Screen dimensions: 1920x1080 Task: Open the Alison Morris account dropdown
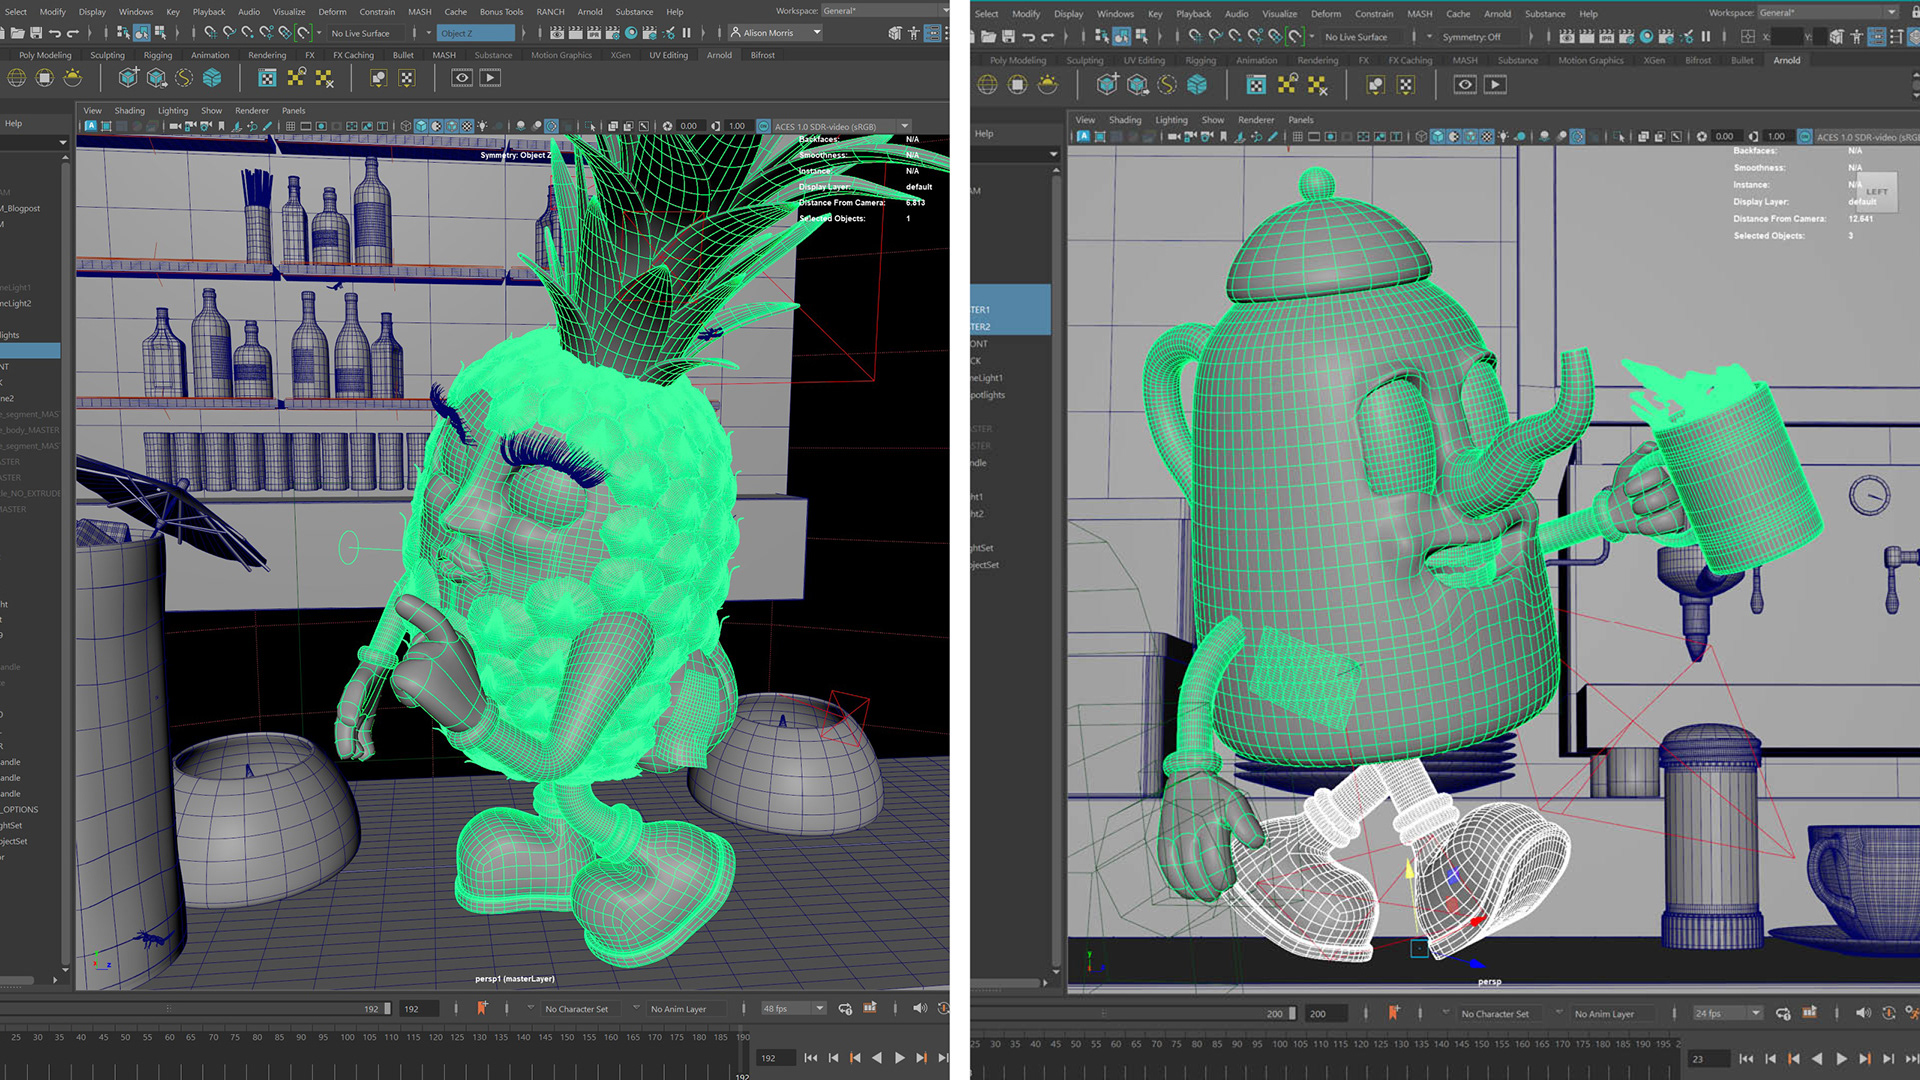776,33
